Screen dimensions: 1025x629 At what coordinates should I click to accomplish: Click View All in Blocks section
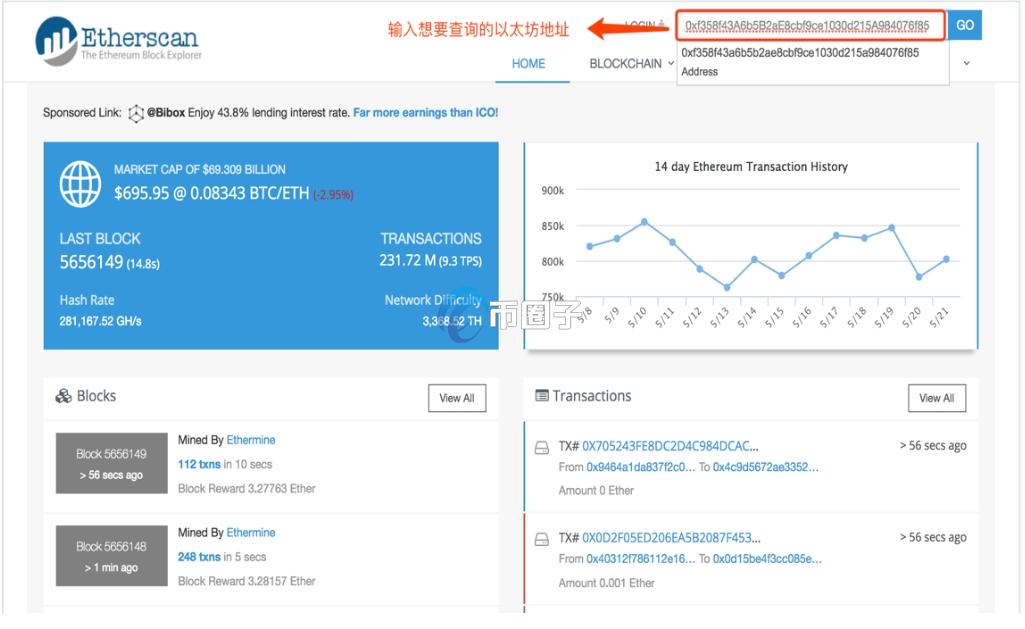tap(457, 398)
